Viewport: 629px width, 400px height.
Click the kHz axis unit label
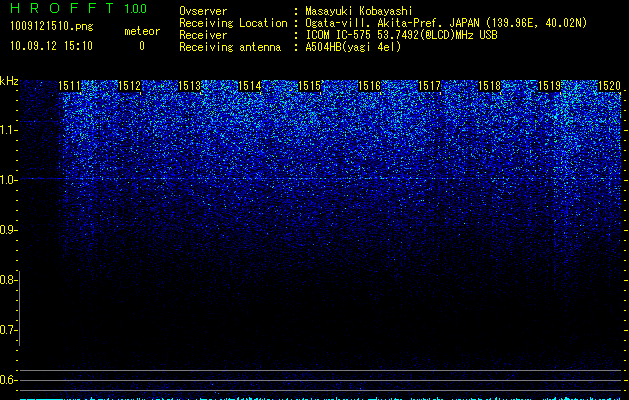point(9,81)
